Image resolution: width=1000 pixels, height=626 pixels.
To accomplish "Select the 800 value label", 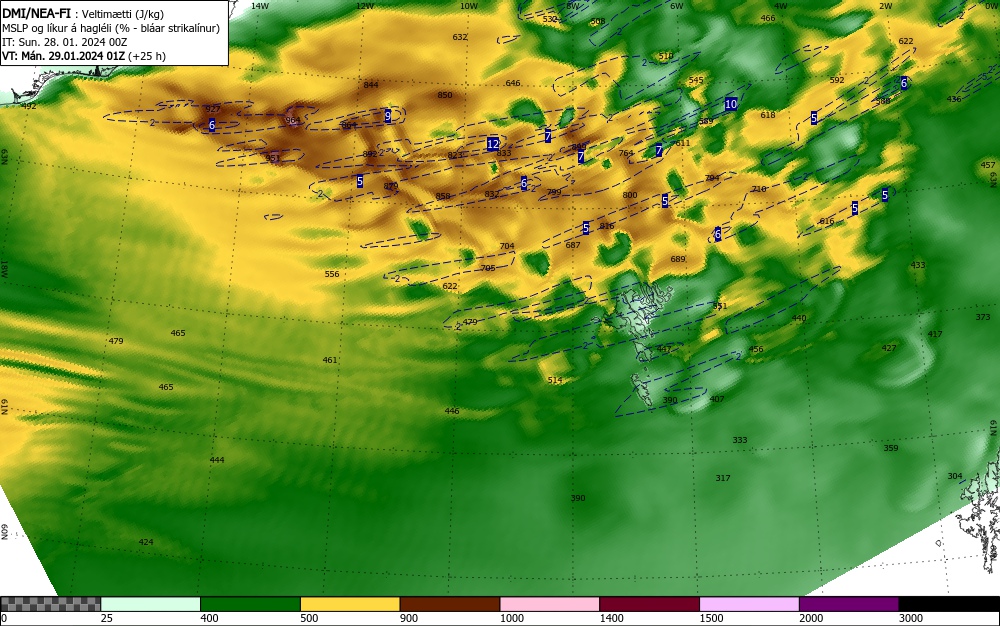I will (629, 195).
